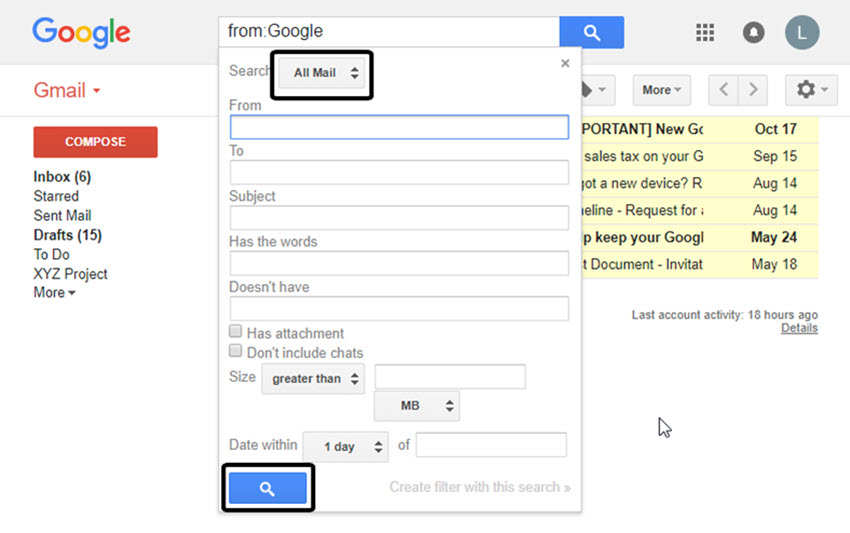This screenshot has height=533, width=850.
Task: Click the date 'of' input field
Action: pos(491,445)
